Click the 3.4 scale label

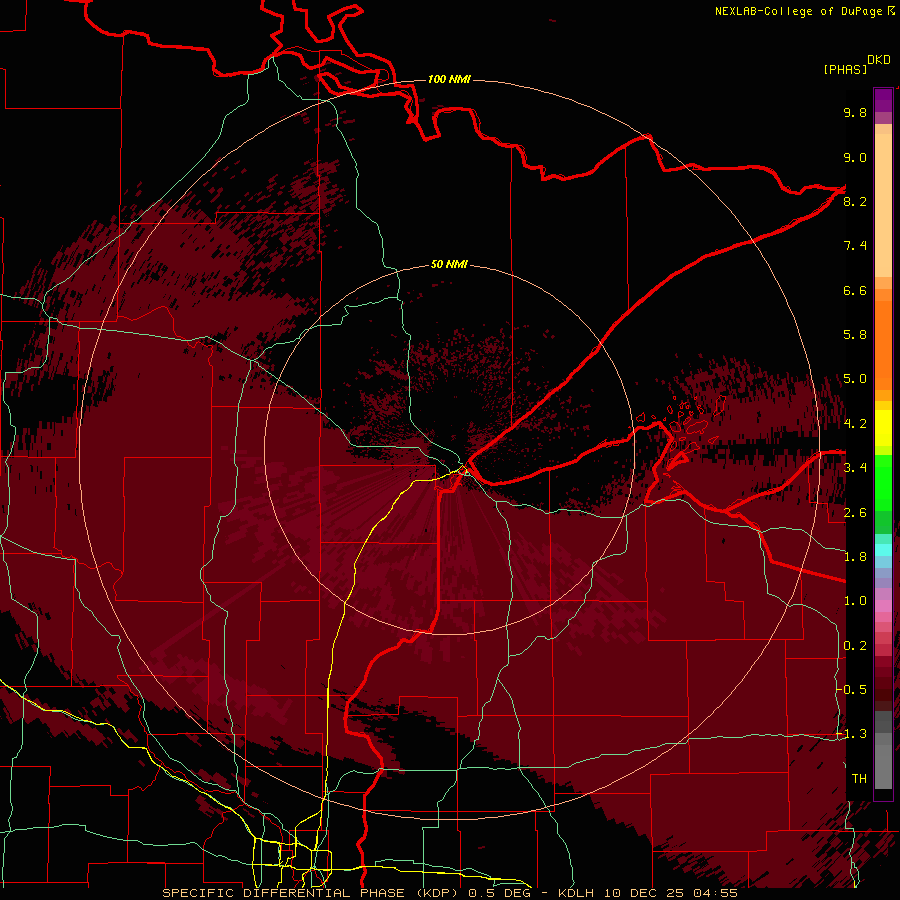click(x=855, y=468)
